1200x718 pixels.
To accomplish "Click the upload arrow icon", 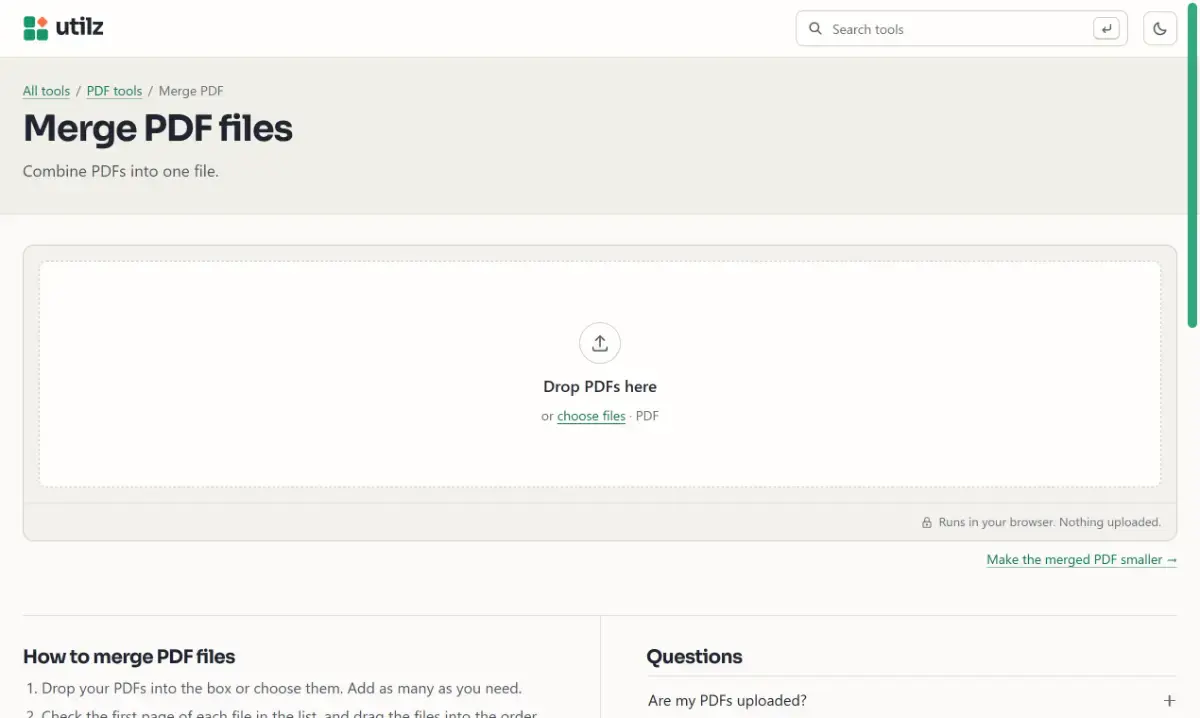I will coord(600,343).
